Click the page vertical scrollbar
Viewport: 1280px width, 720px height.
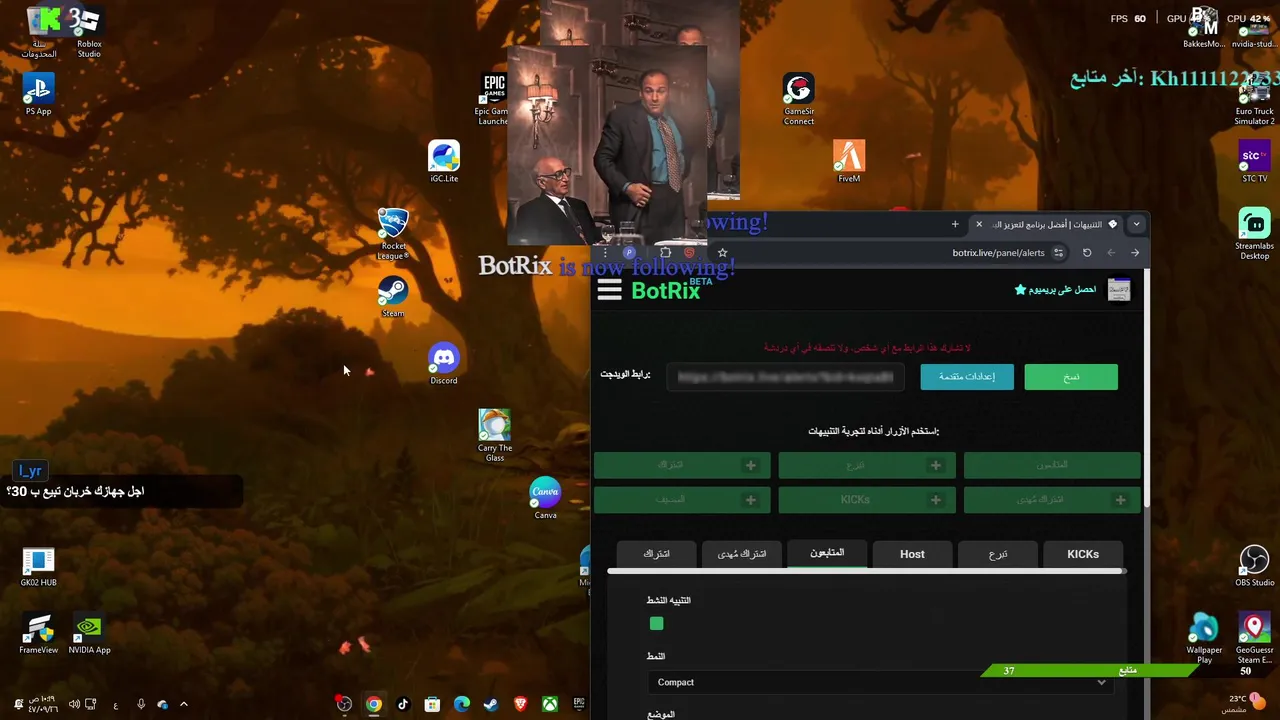[1146, 390]
